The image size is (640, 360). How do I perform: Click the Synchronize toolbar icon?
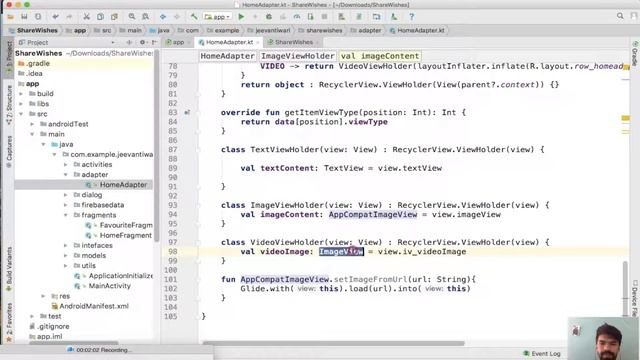[x=38, y=17]
